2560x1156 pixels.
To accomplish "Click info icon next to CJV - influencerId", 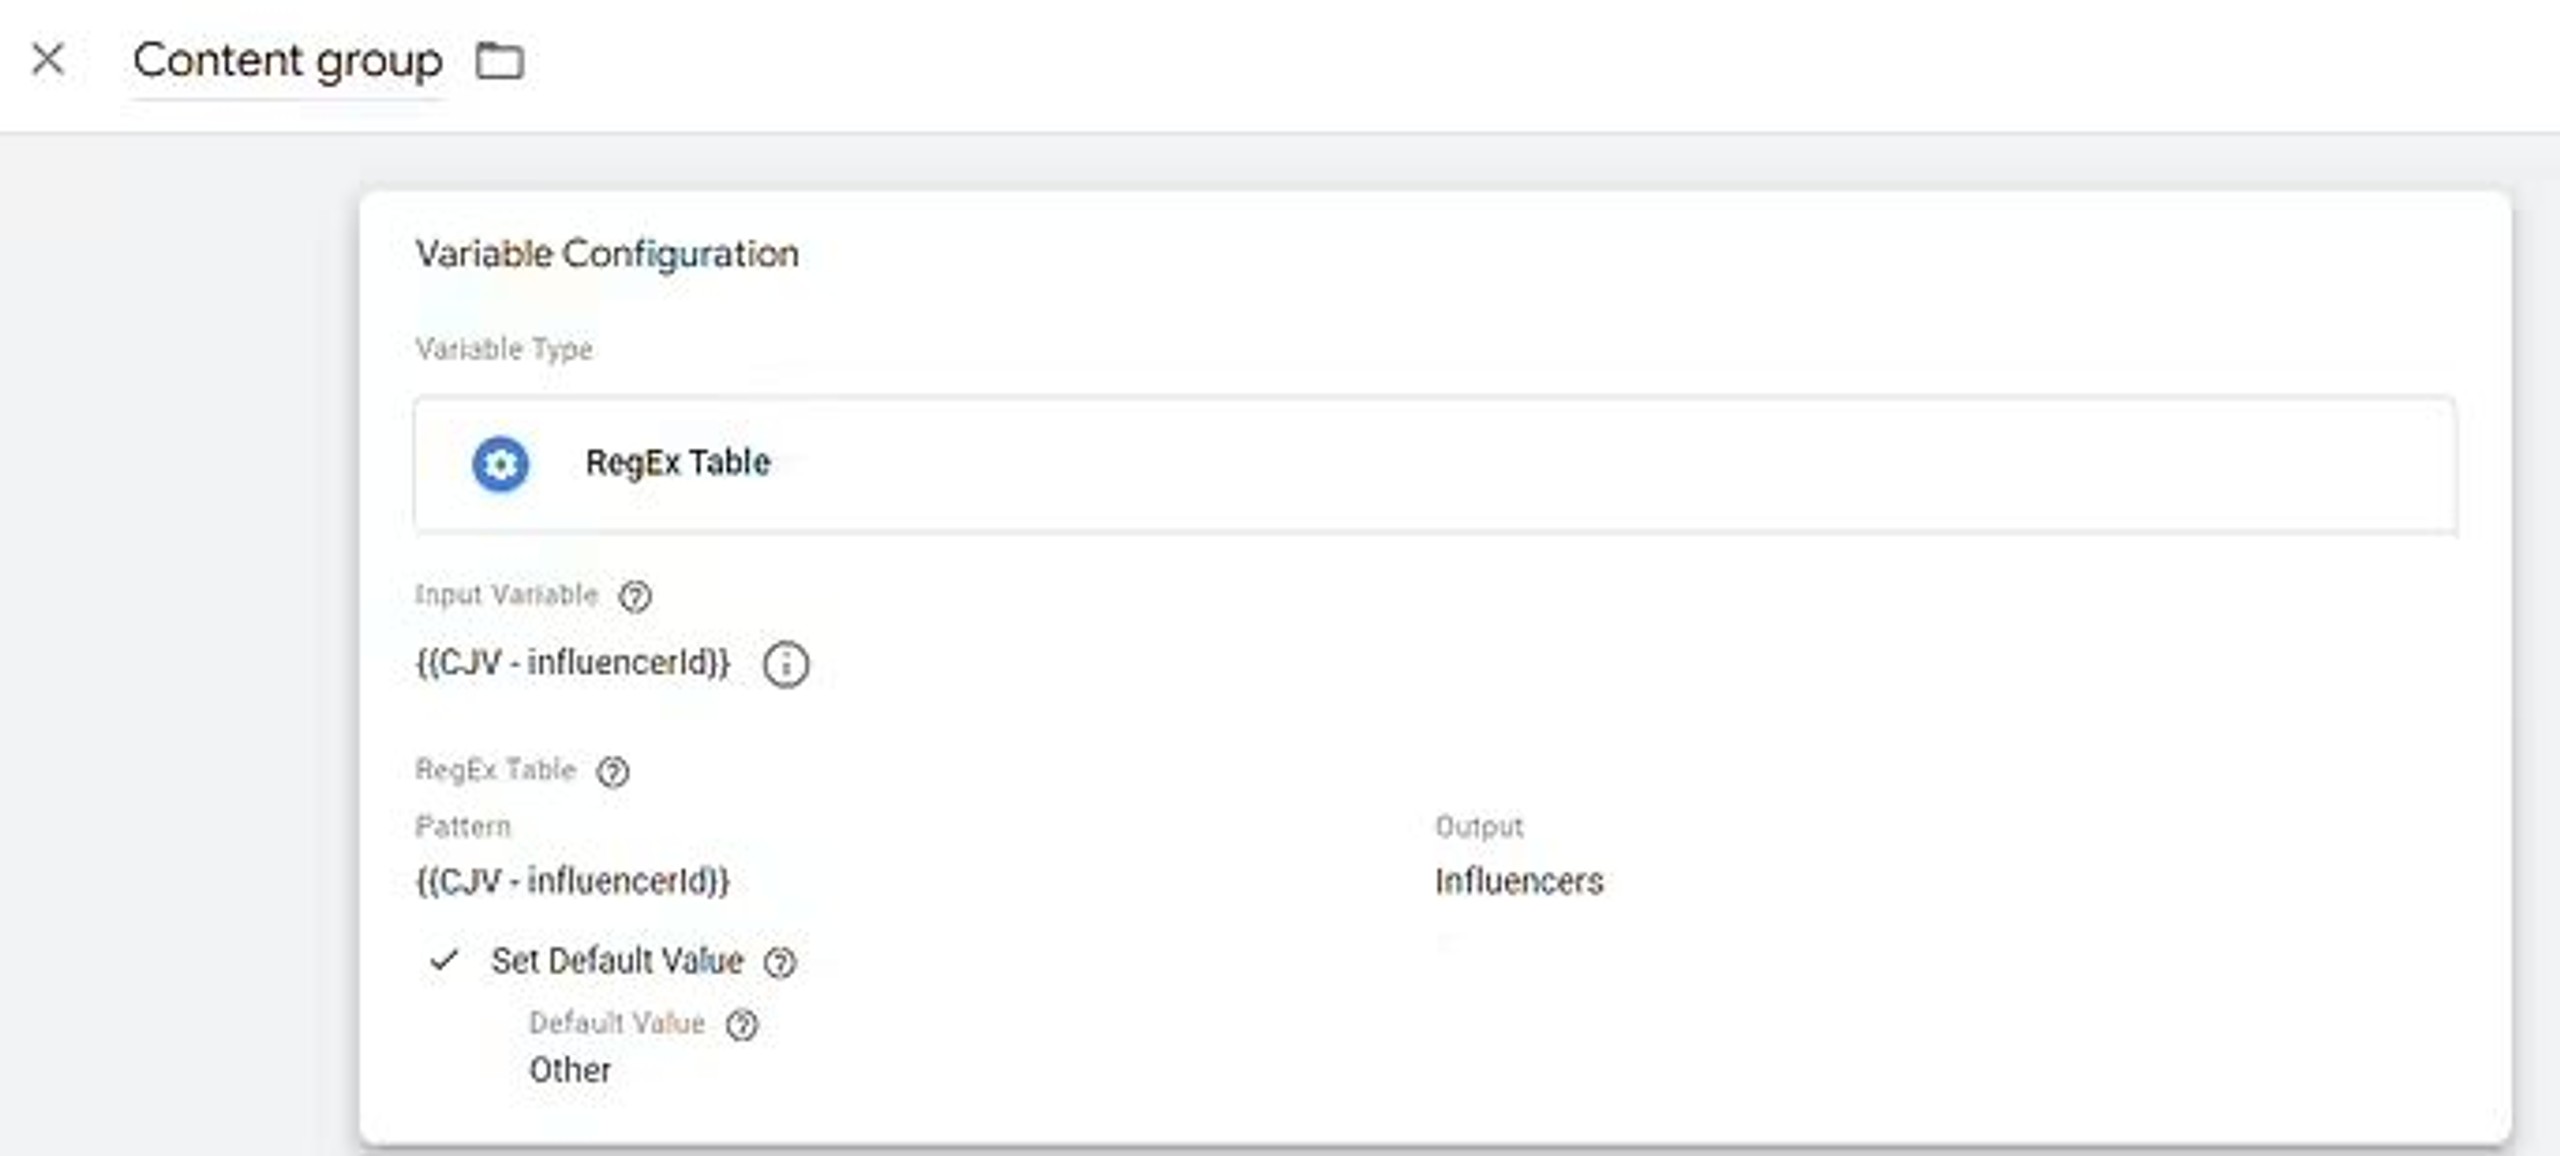I will pos(786,665).
